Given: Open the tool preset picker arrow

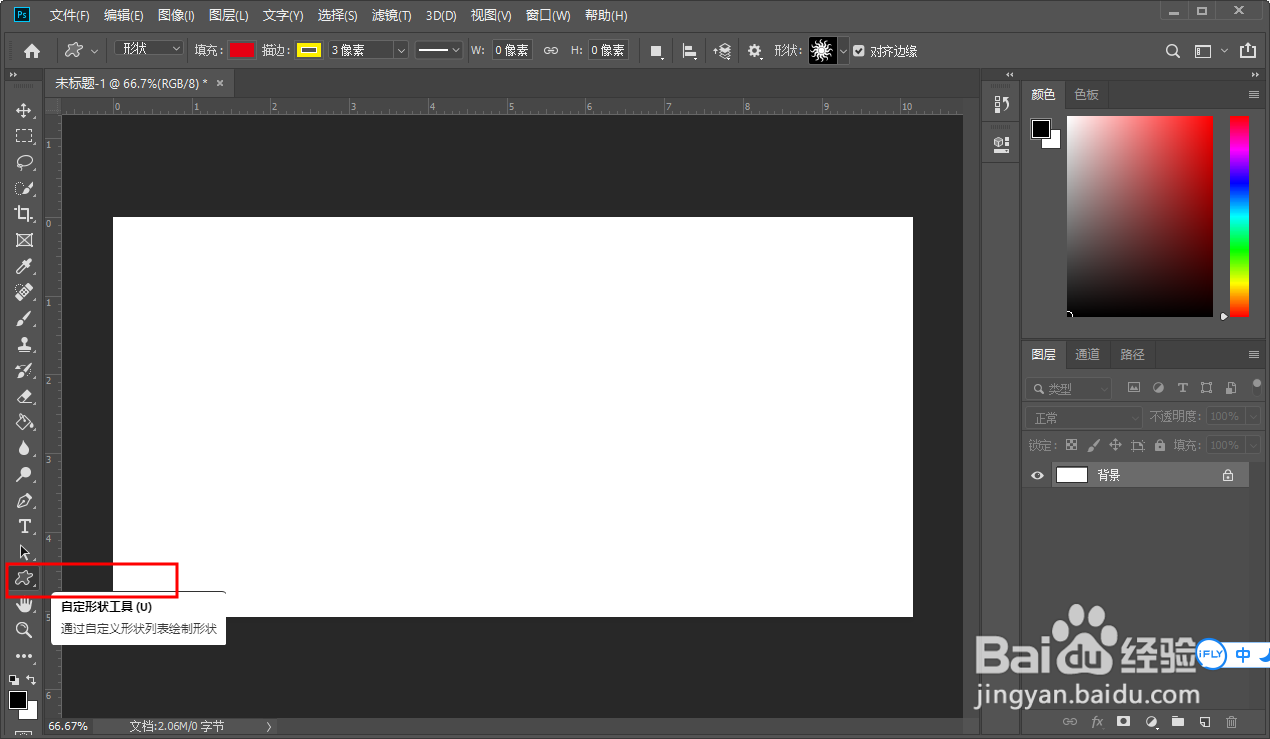Looking at the screenshot, I should [95, 51].
